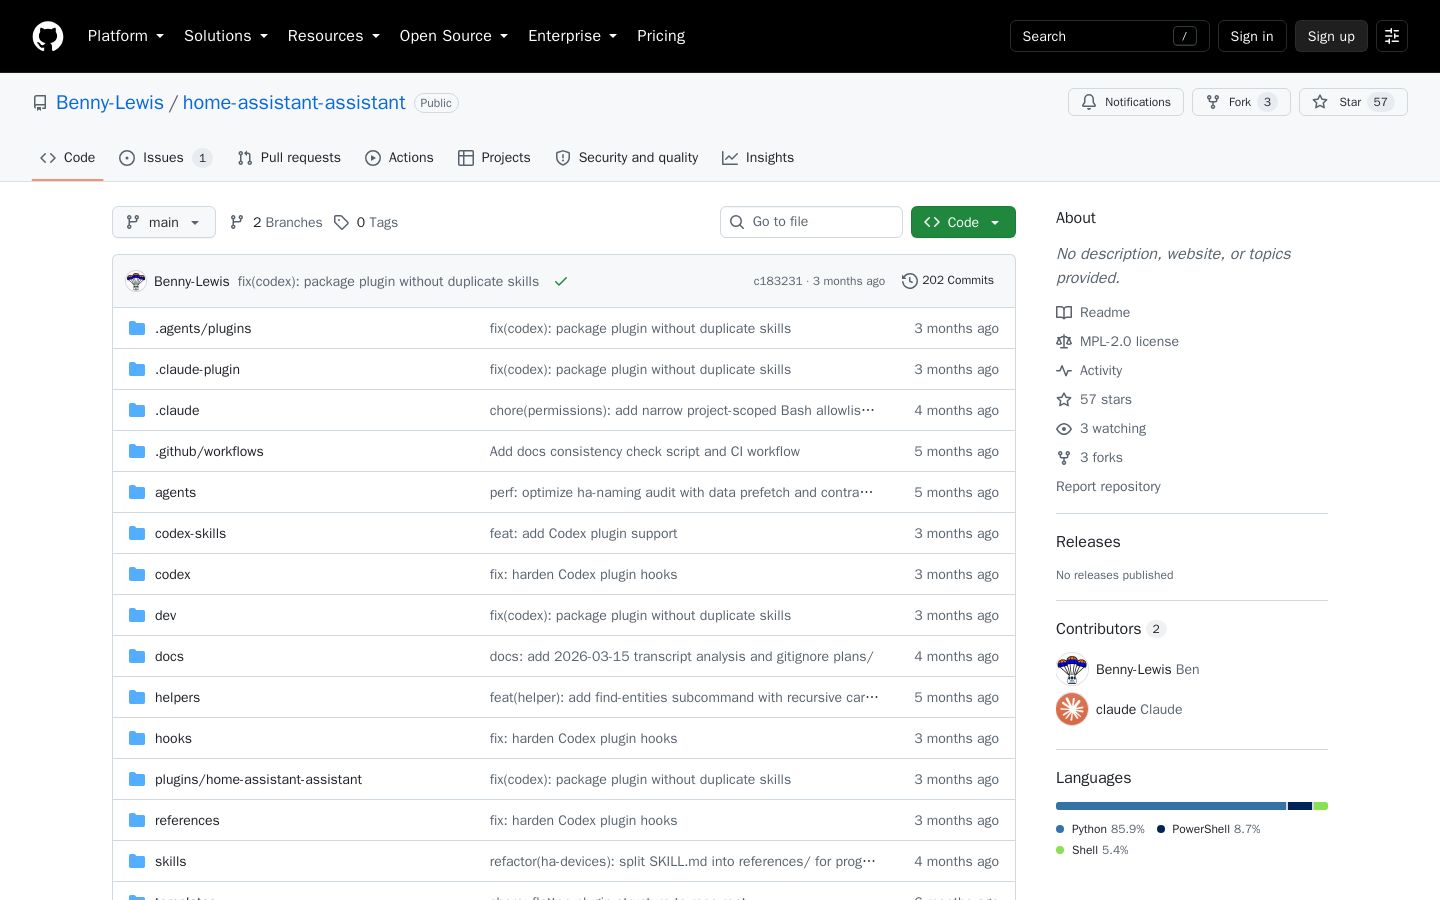Viewport: 1440px width, 900px height.
Task: Fork this repository
Action: [1241, 102]
